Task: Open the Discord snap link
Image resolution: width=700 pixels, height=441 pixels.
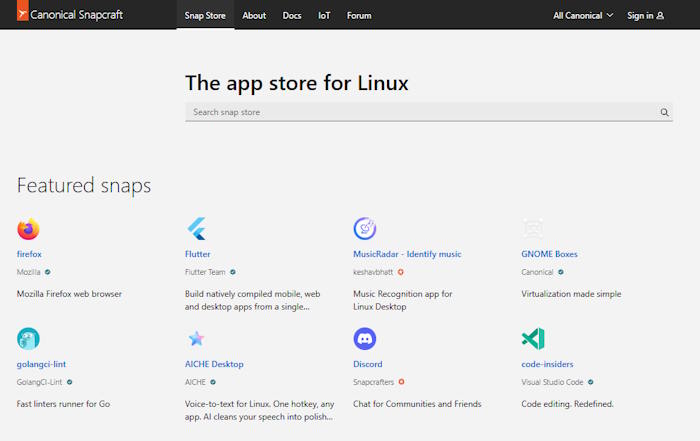Action: click(367, 364)
